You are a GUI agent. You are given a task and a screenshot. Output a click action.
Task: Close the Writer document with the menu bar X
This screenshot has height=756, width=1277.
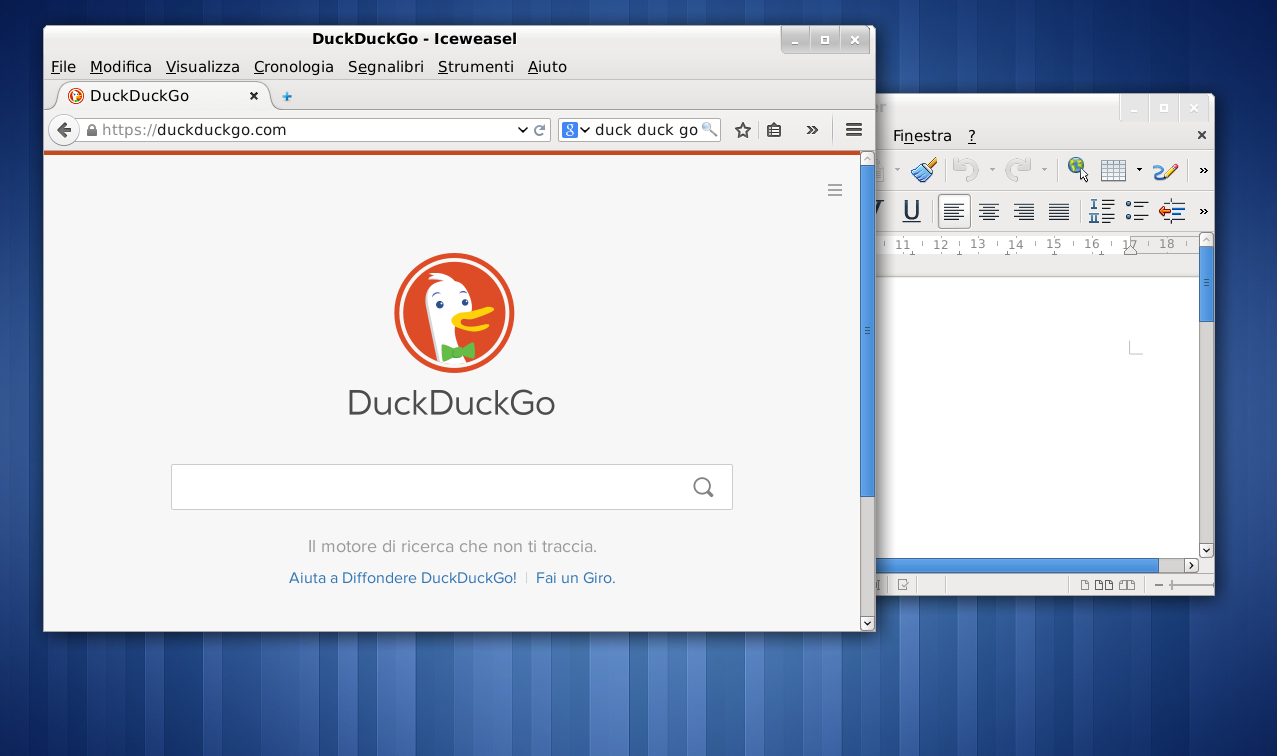pos(1201,135)
